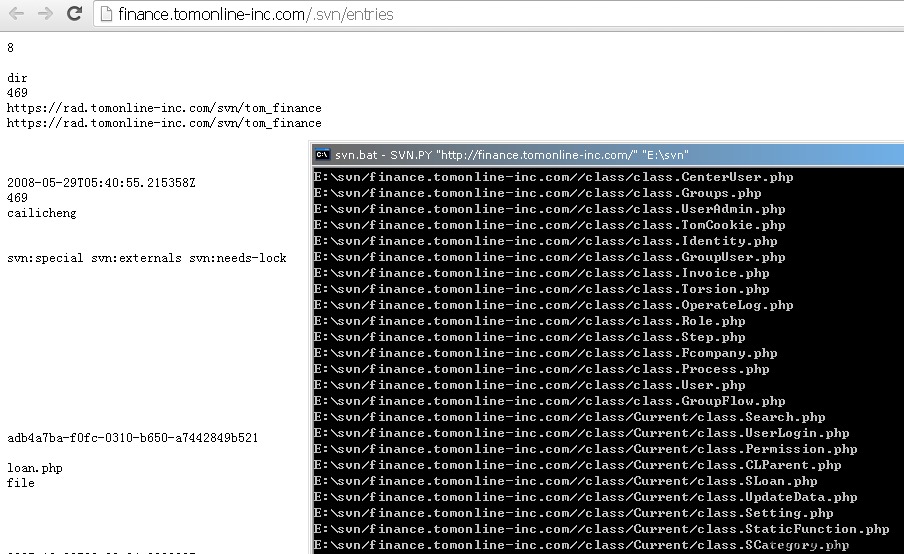Click the '469' below the timestamp

coord(17,198)
